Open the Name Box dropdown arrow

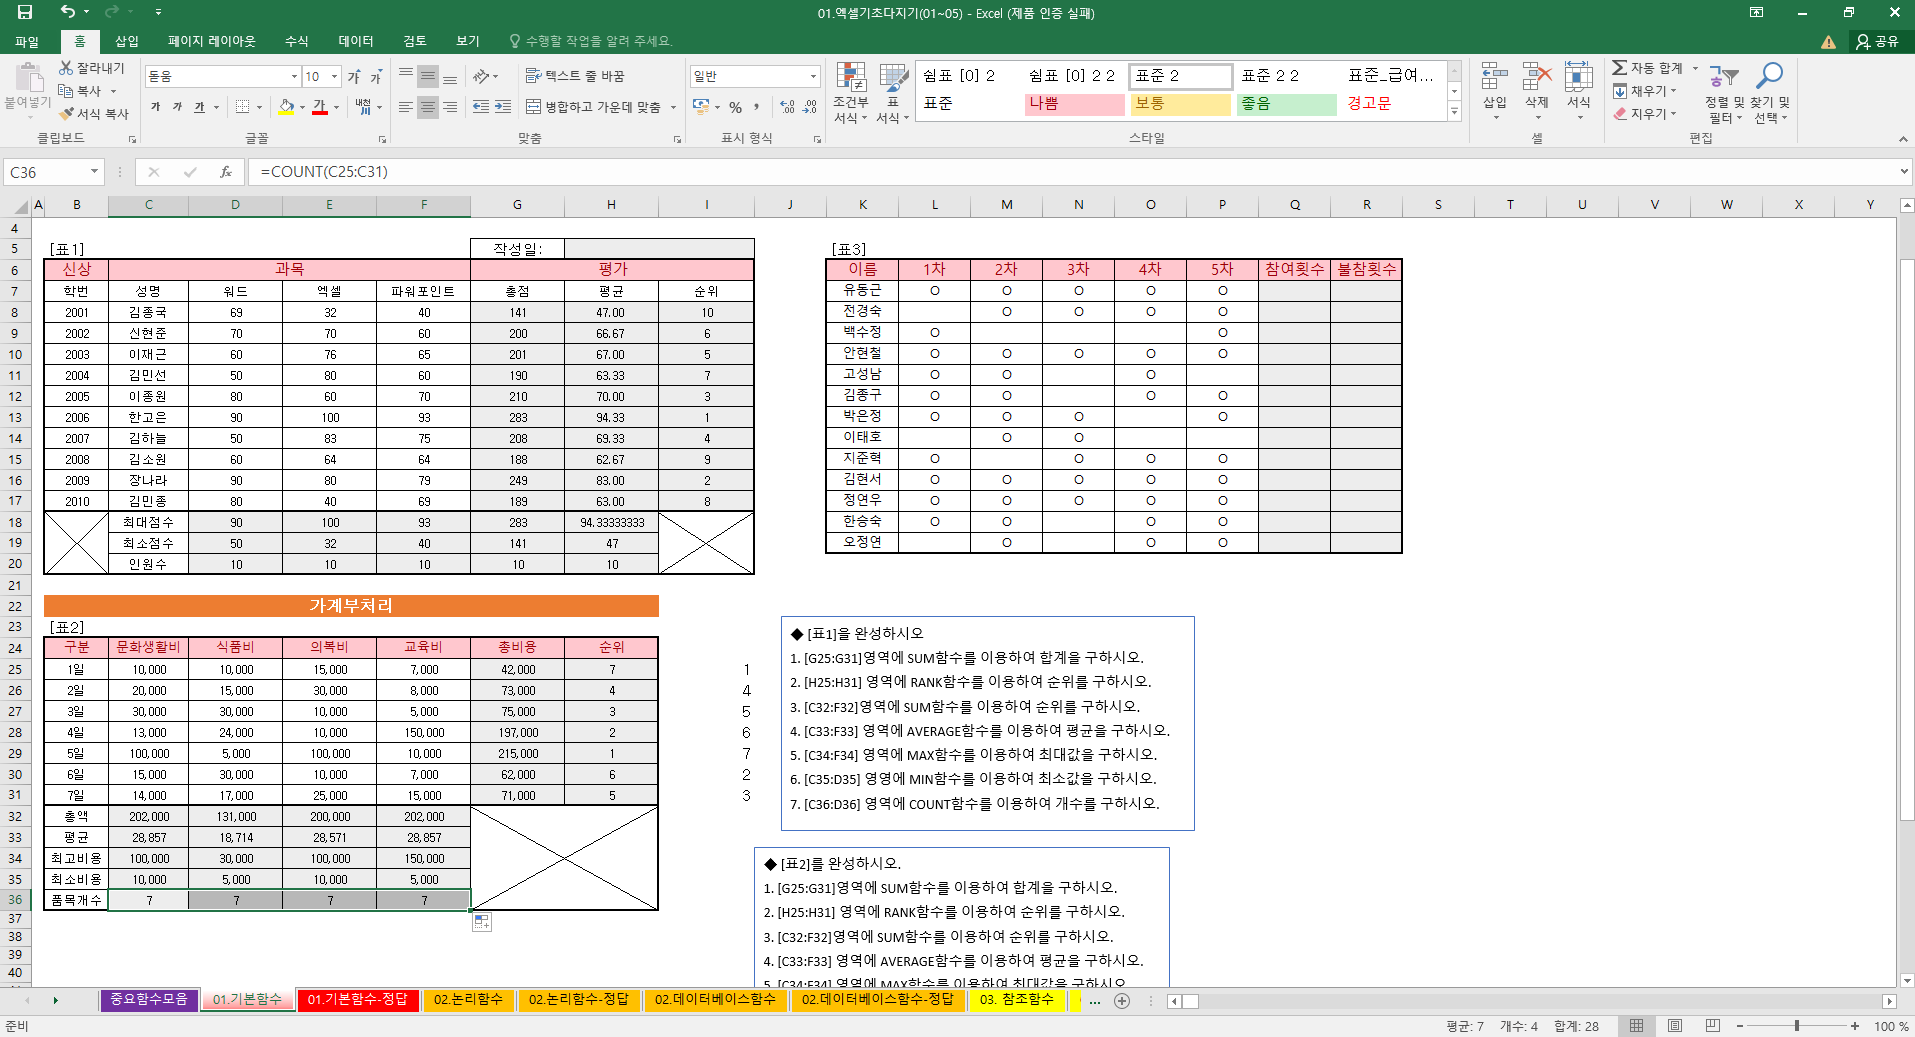(x=94, y=172)
